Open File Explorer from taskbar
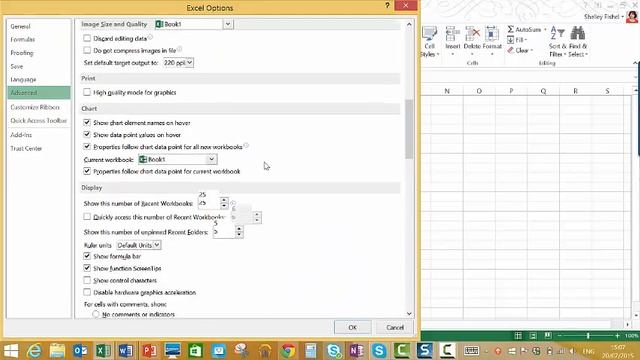 click(x=57, y=351)
